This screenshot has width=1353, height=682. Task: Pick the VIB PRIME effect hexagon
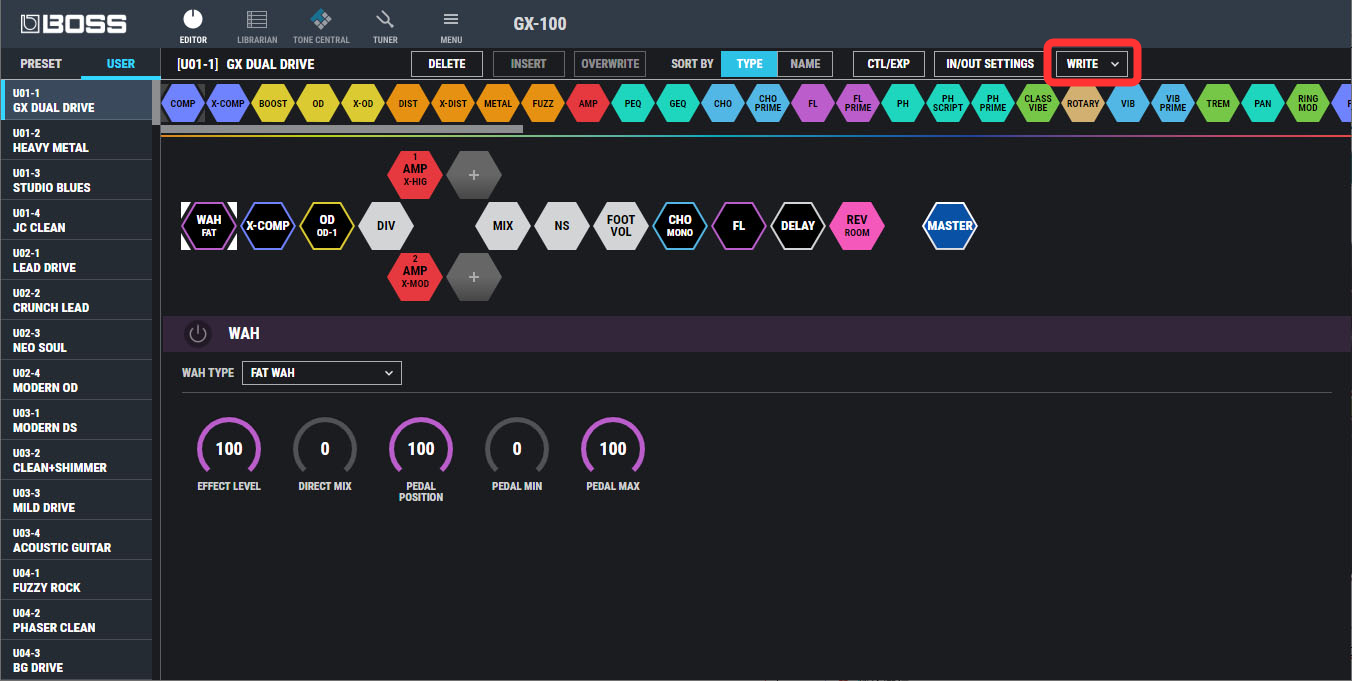coord(1173,103)
